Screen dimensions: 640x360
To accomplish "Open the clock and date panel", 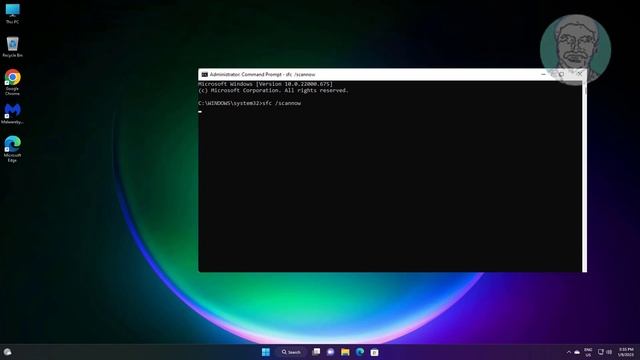I will pos(626,352).
